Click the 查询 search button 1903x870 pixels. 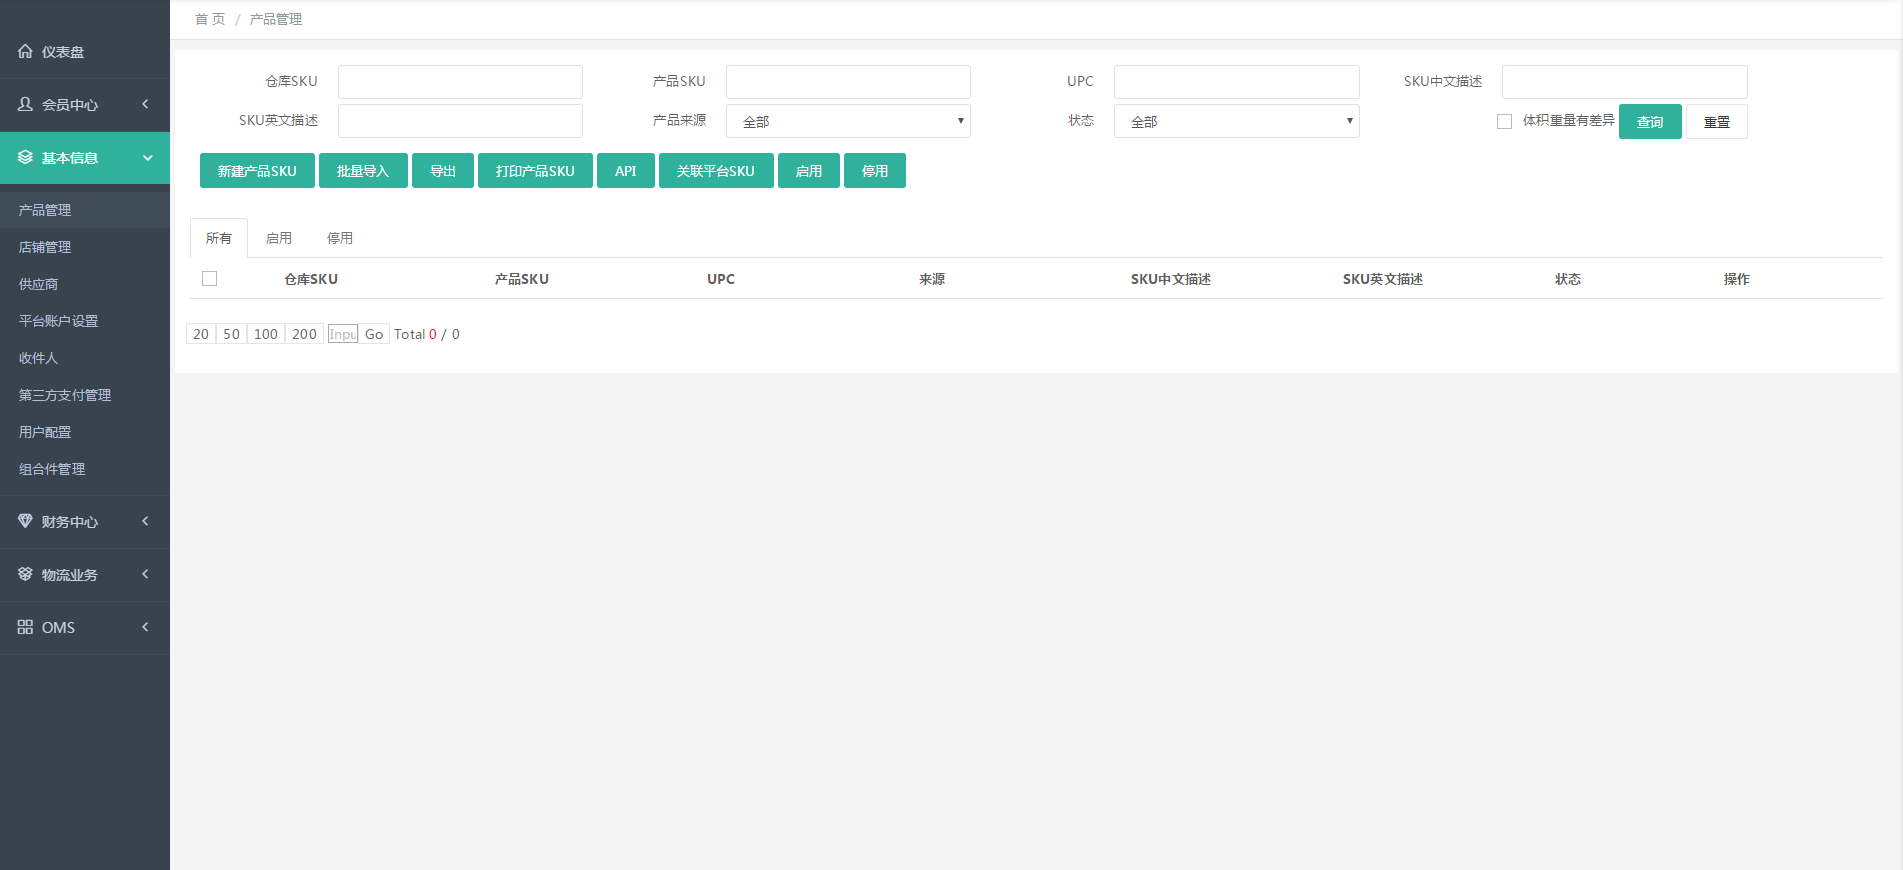(1650, 122)
